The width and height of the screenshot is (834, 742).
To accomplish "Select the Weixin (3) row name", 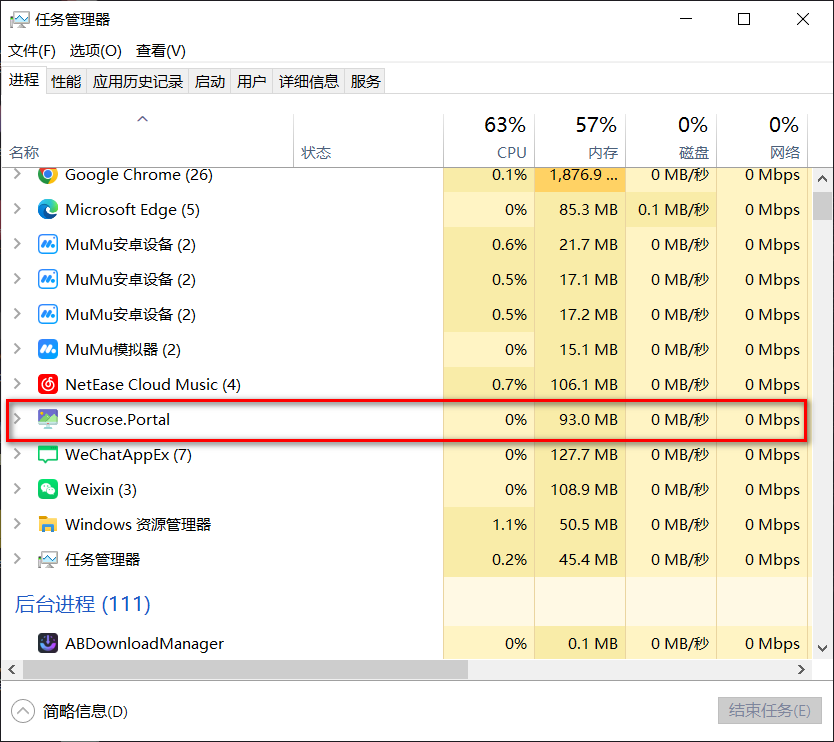I will pos(101,489).
